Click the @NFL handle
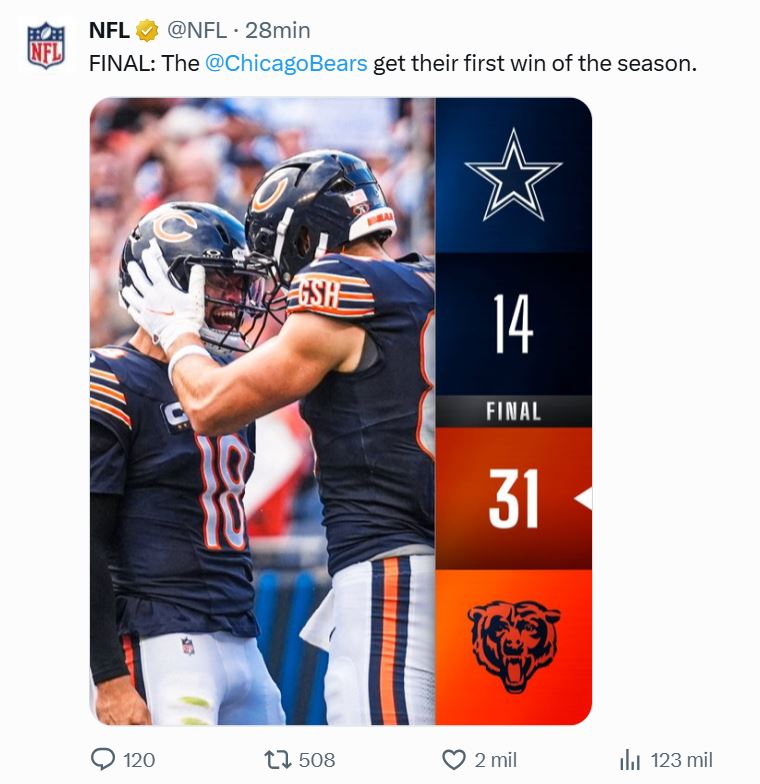The width and height of the screenshot is (760, 784). coord(196,30)
